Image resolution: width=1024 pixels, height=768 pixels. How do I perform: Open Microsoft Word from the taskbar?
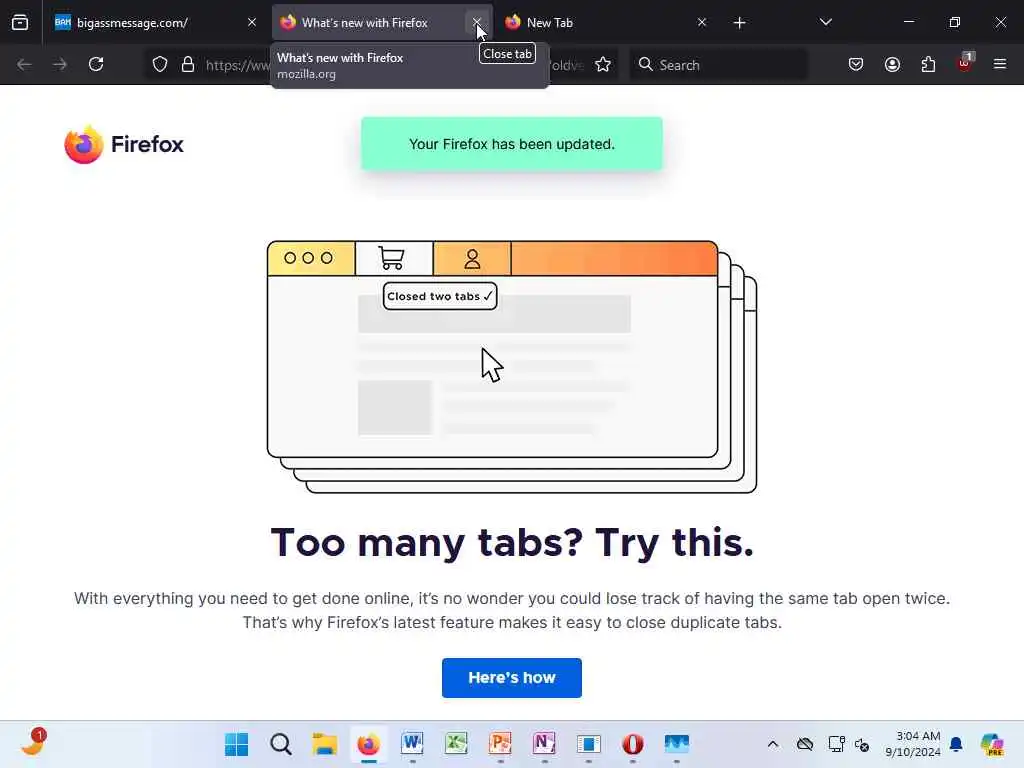click(412, 744)
